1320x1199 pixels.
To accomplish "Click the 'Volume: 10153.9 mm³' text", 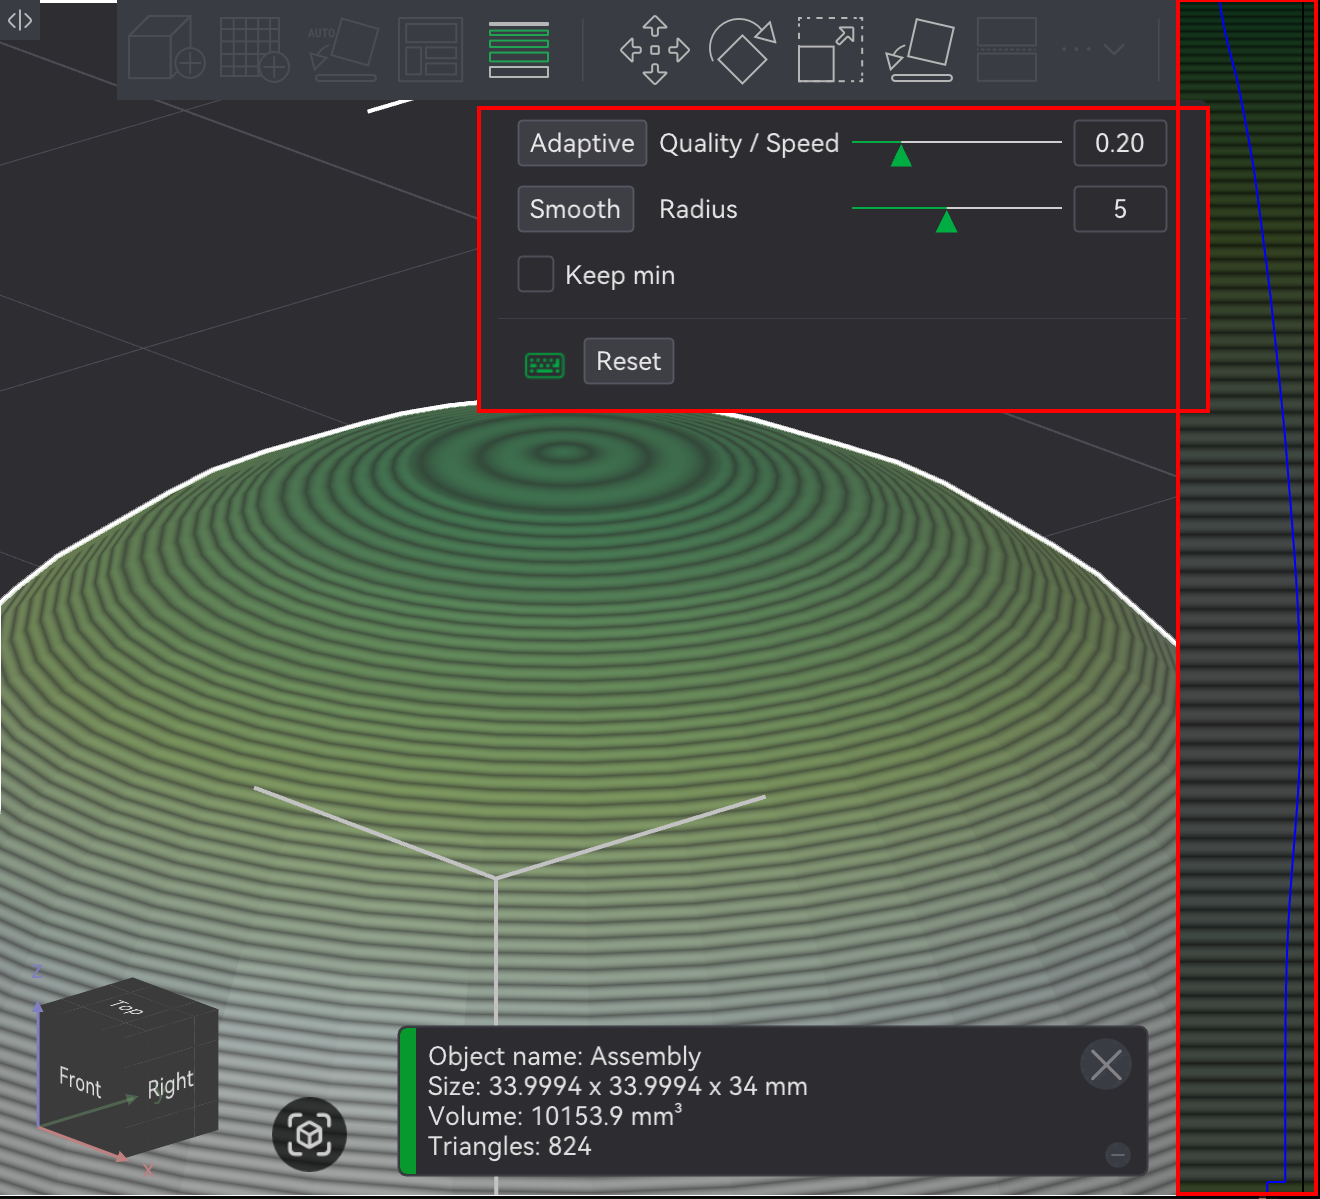I will (x=555, y=1116).
